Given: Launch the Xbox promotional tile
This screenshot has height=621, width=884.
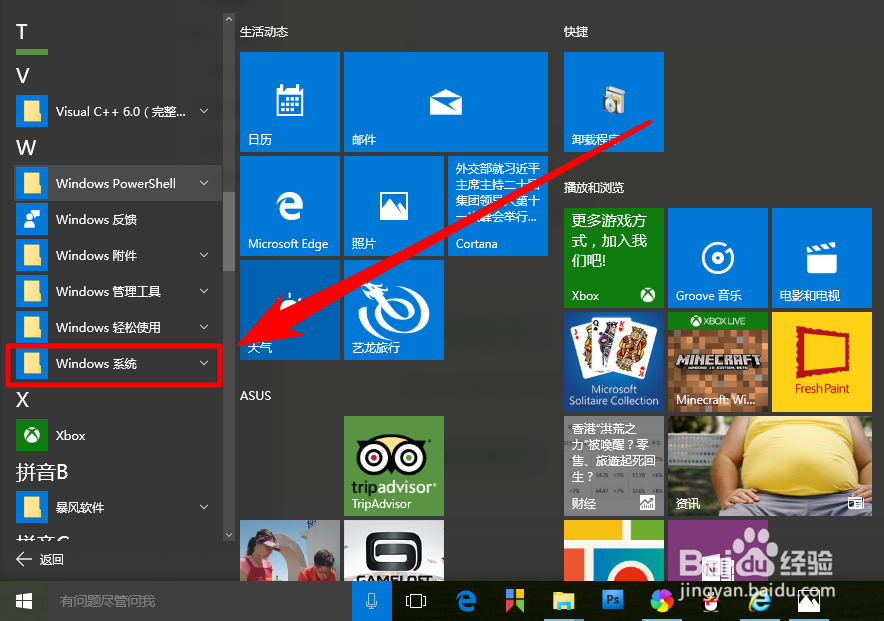Looking at the screenshot, I should (x=613, y=258).
